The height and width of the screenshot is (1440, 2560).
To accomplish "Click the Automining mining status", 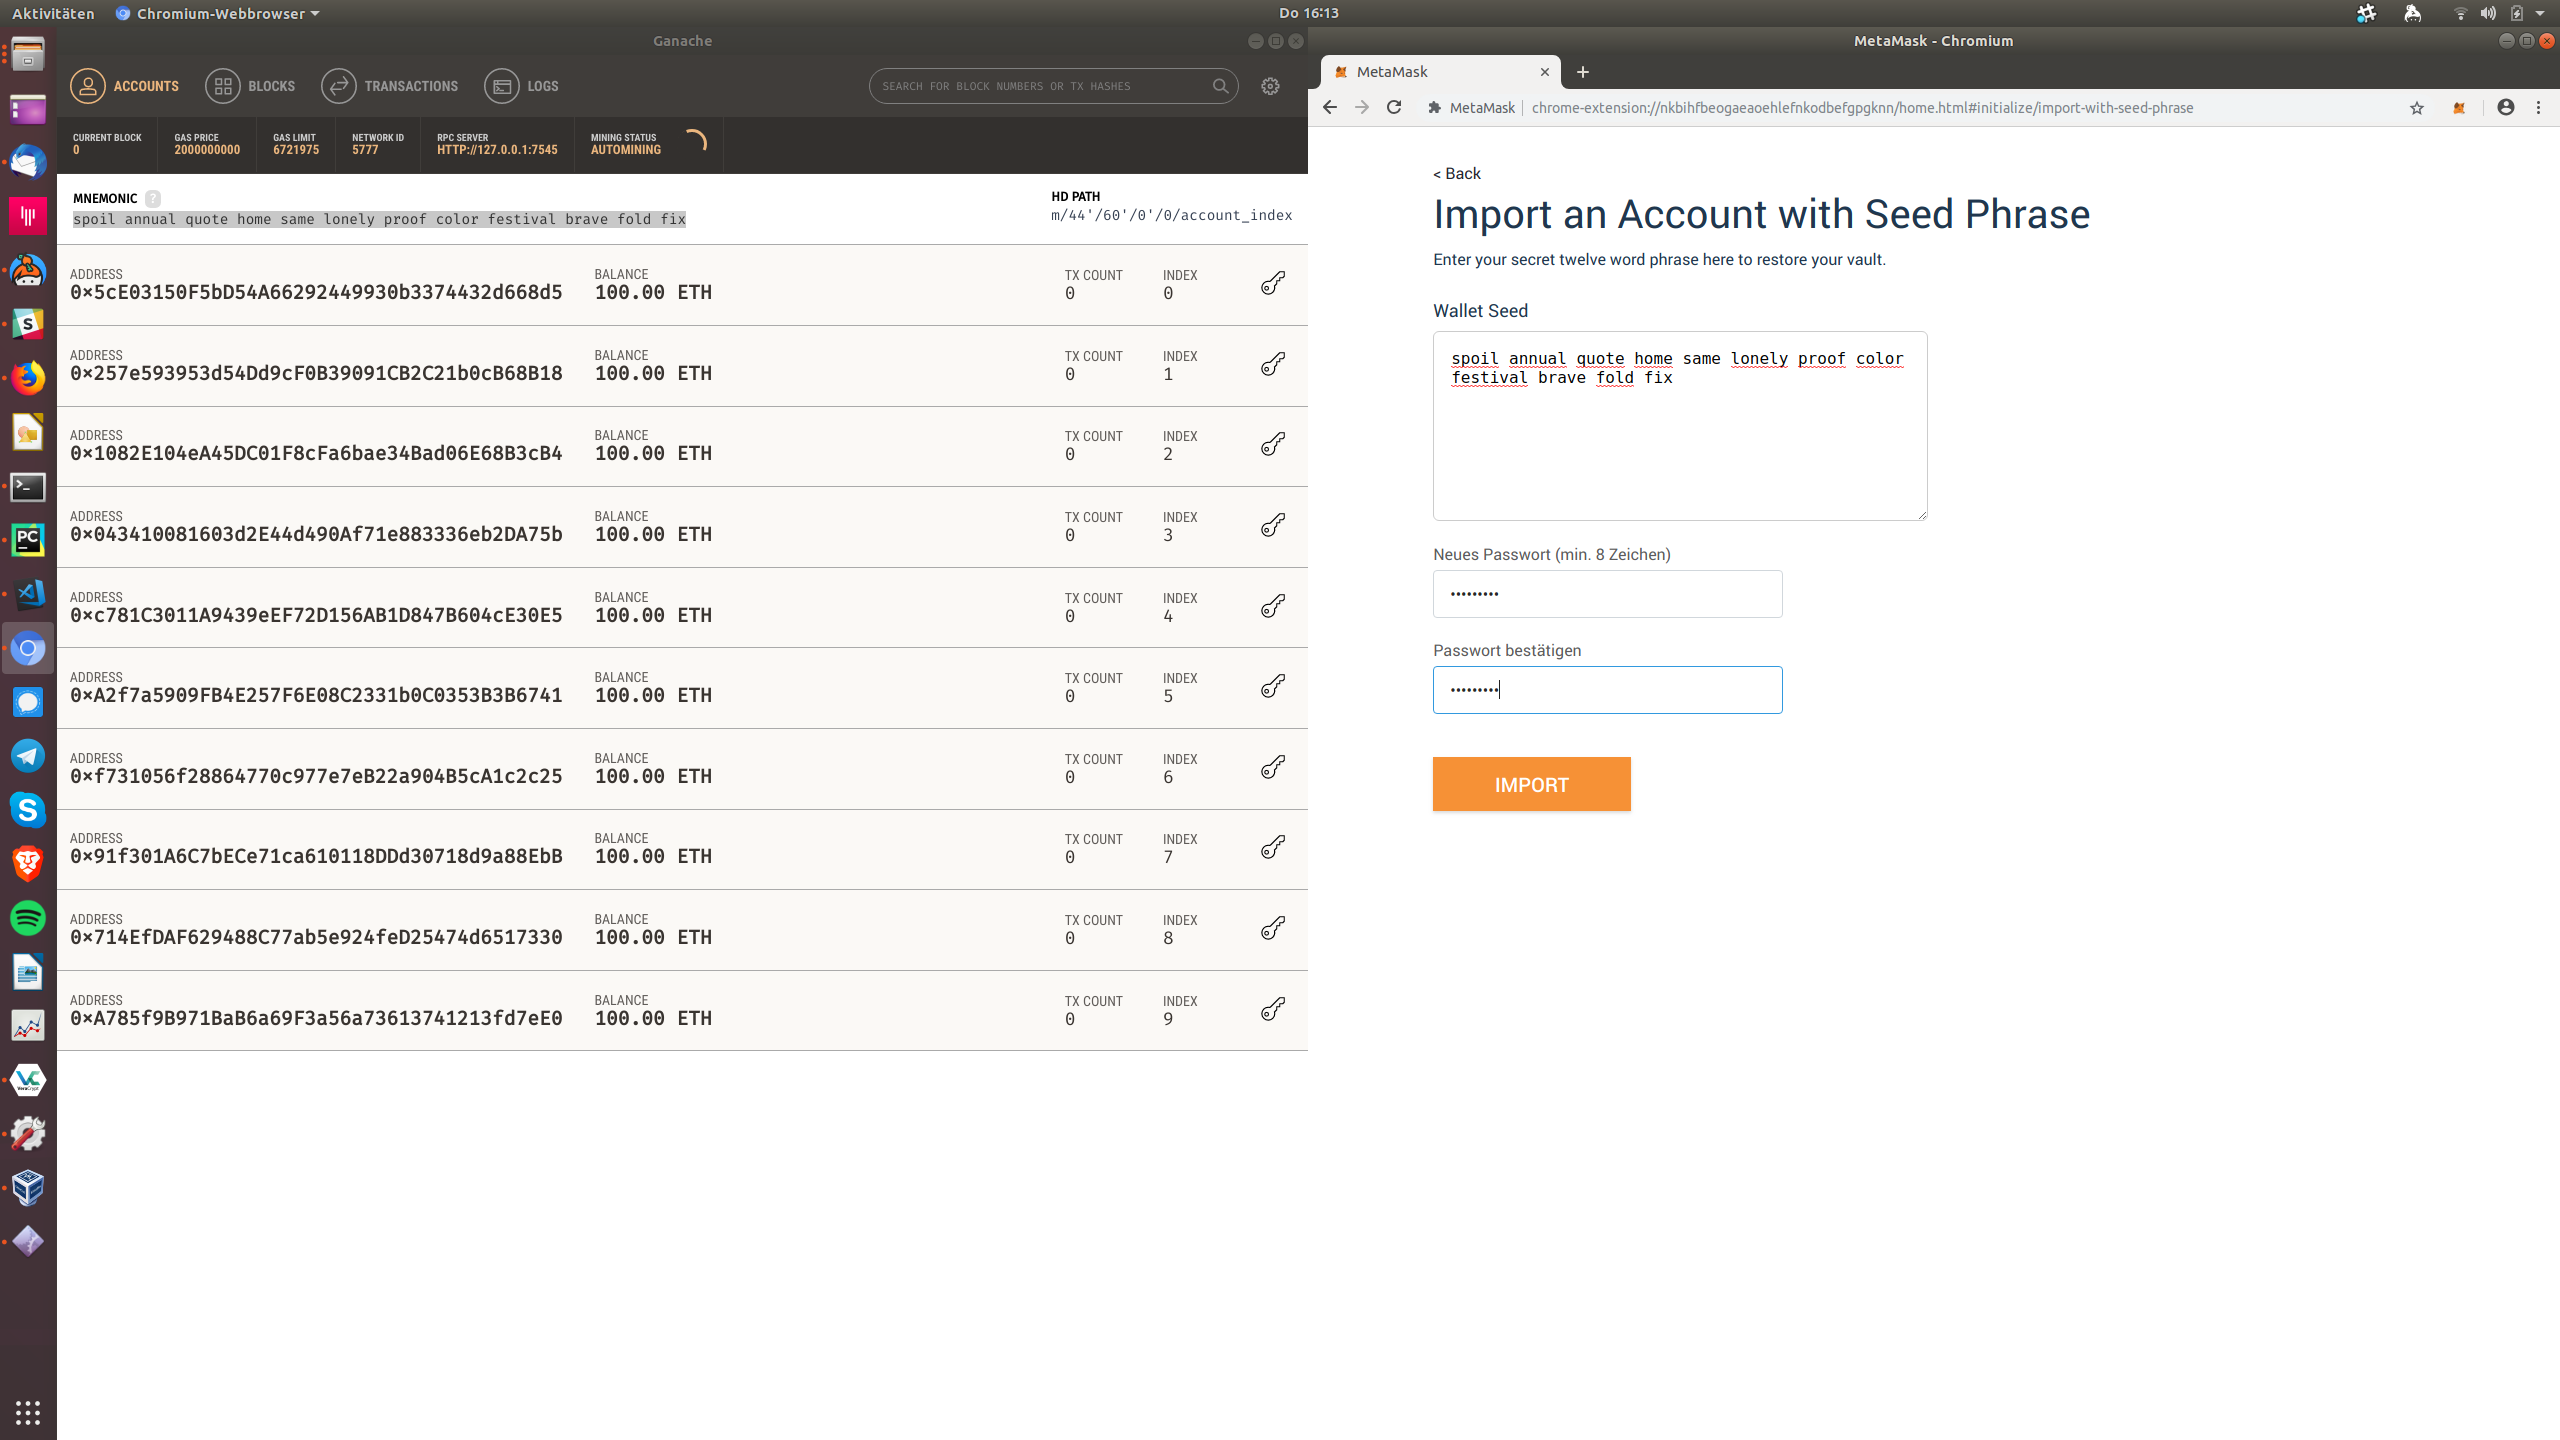I will pyautogui.click(x=626, y=150).
